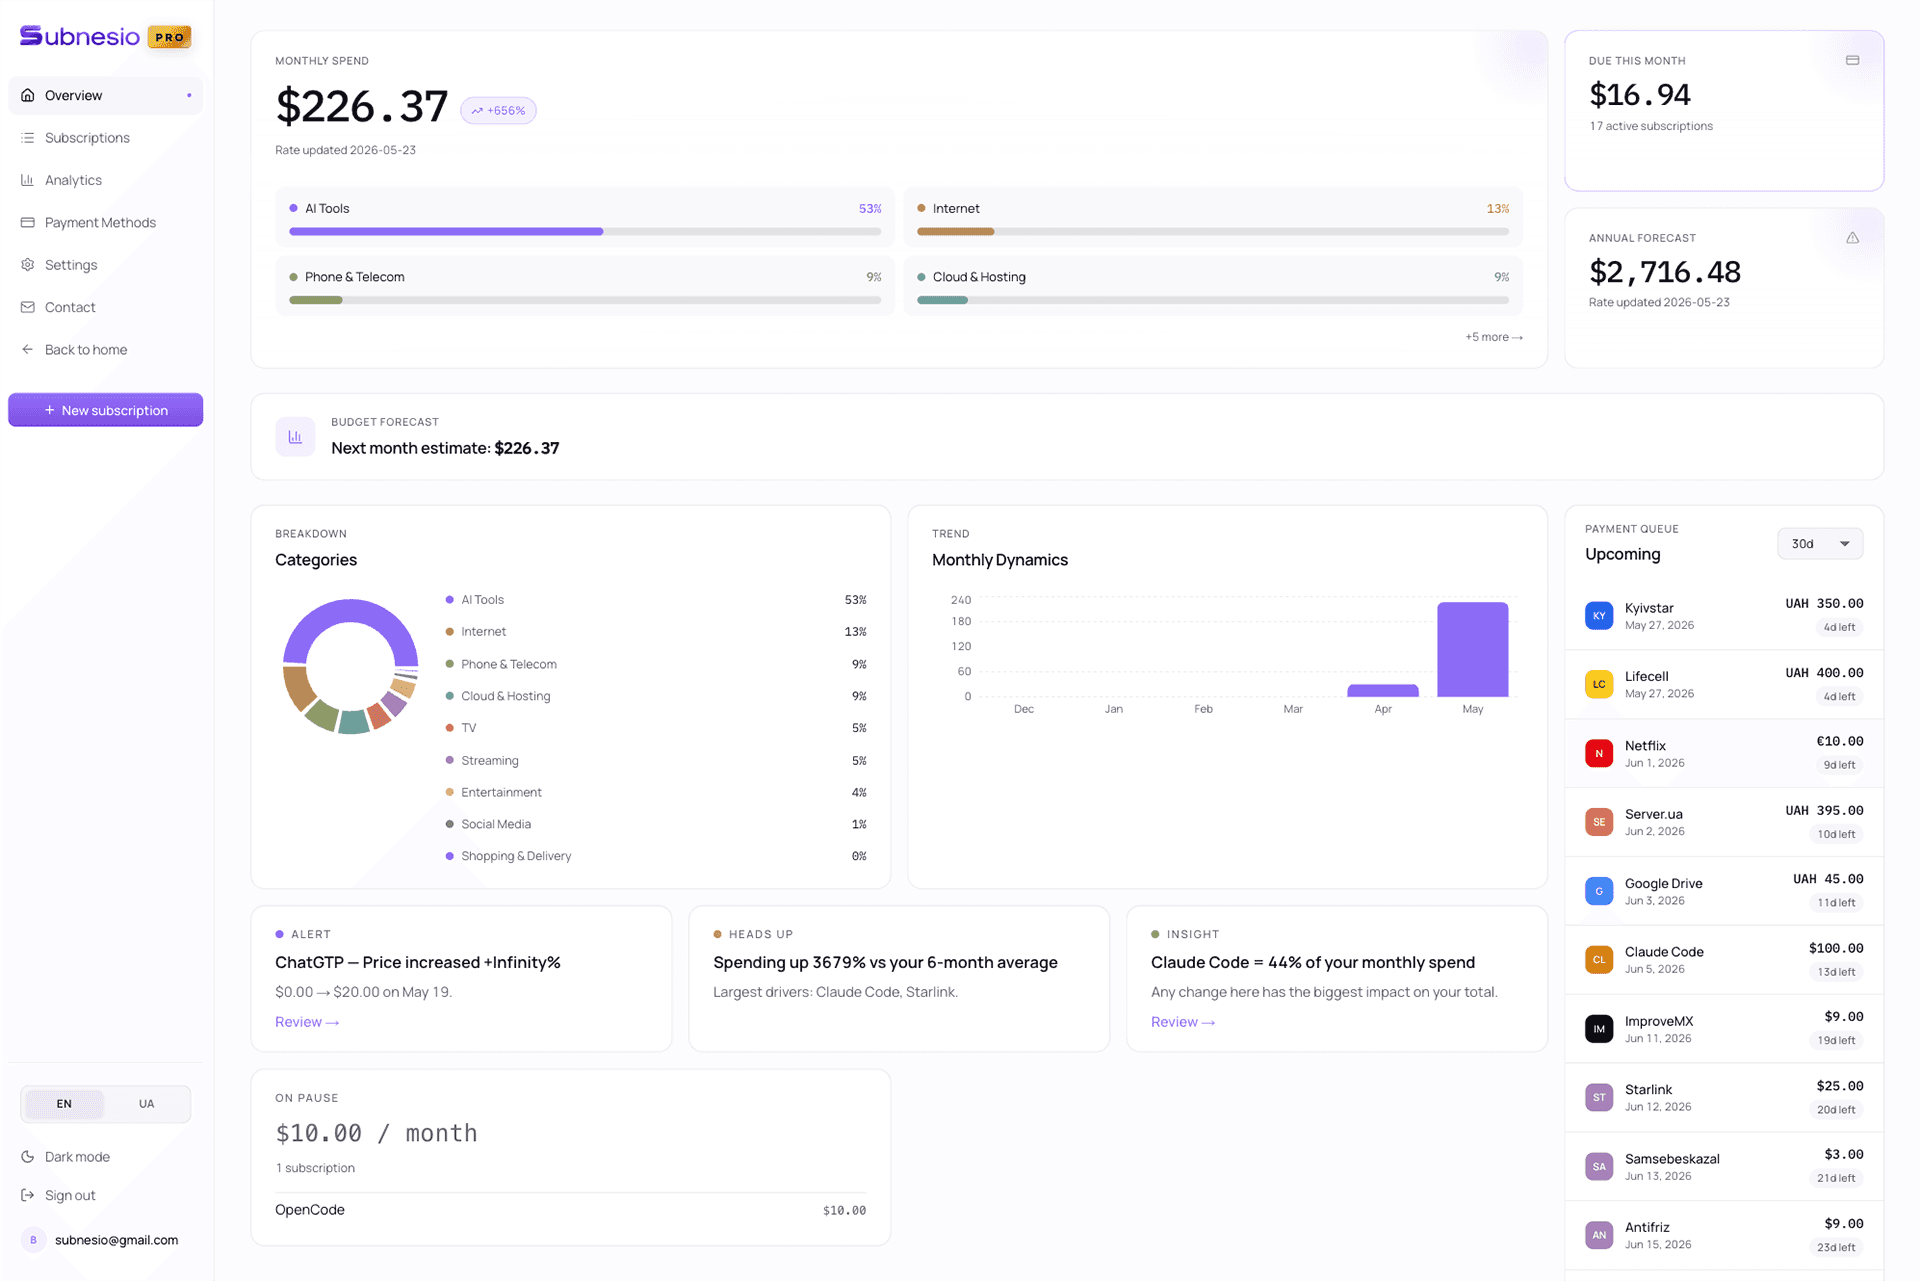This screenshot has height=1281, width=1920.
Task: Expand the +5 more categories link
Action: tap(1494, 337)
